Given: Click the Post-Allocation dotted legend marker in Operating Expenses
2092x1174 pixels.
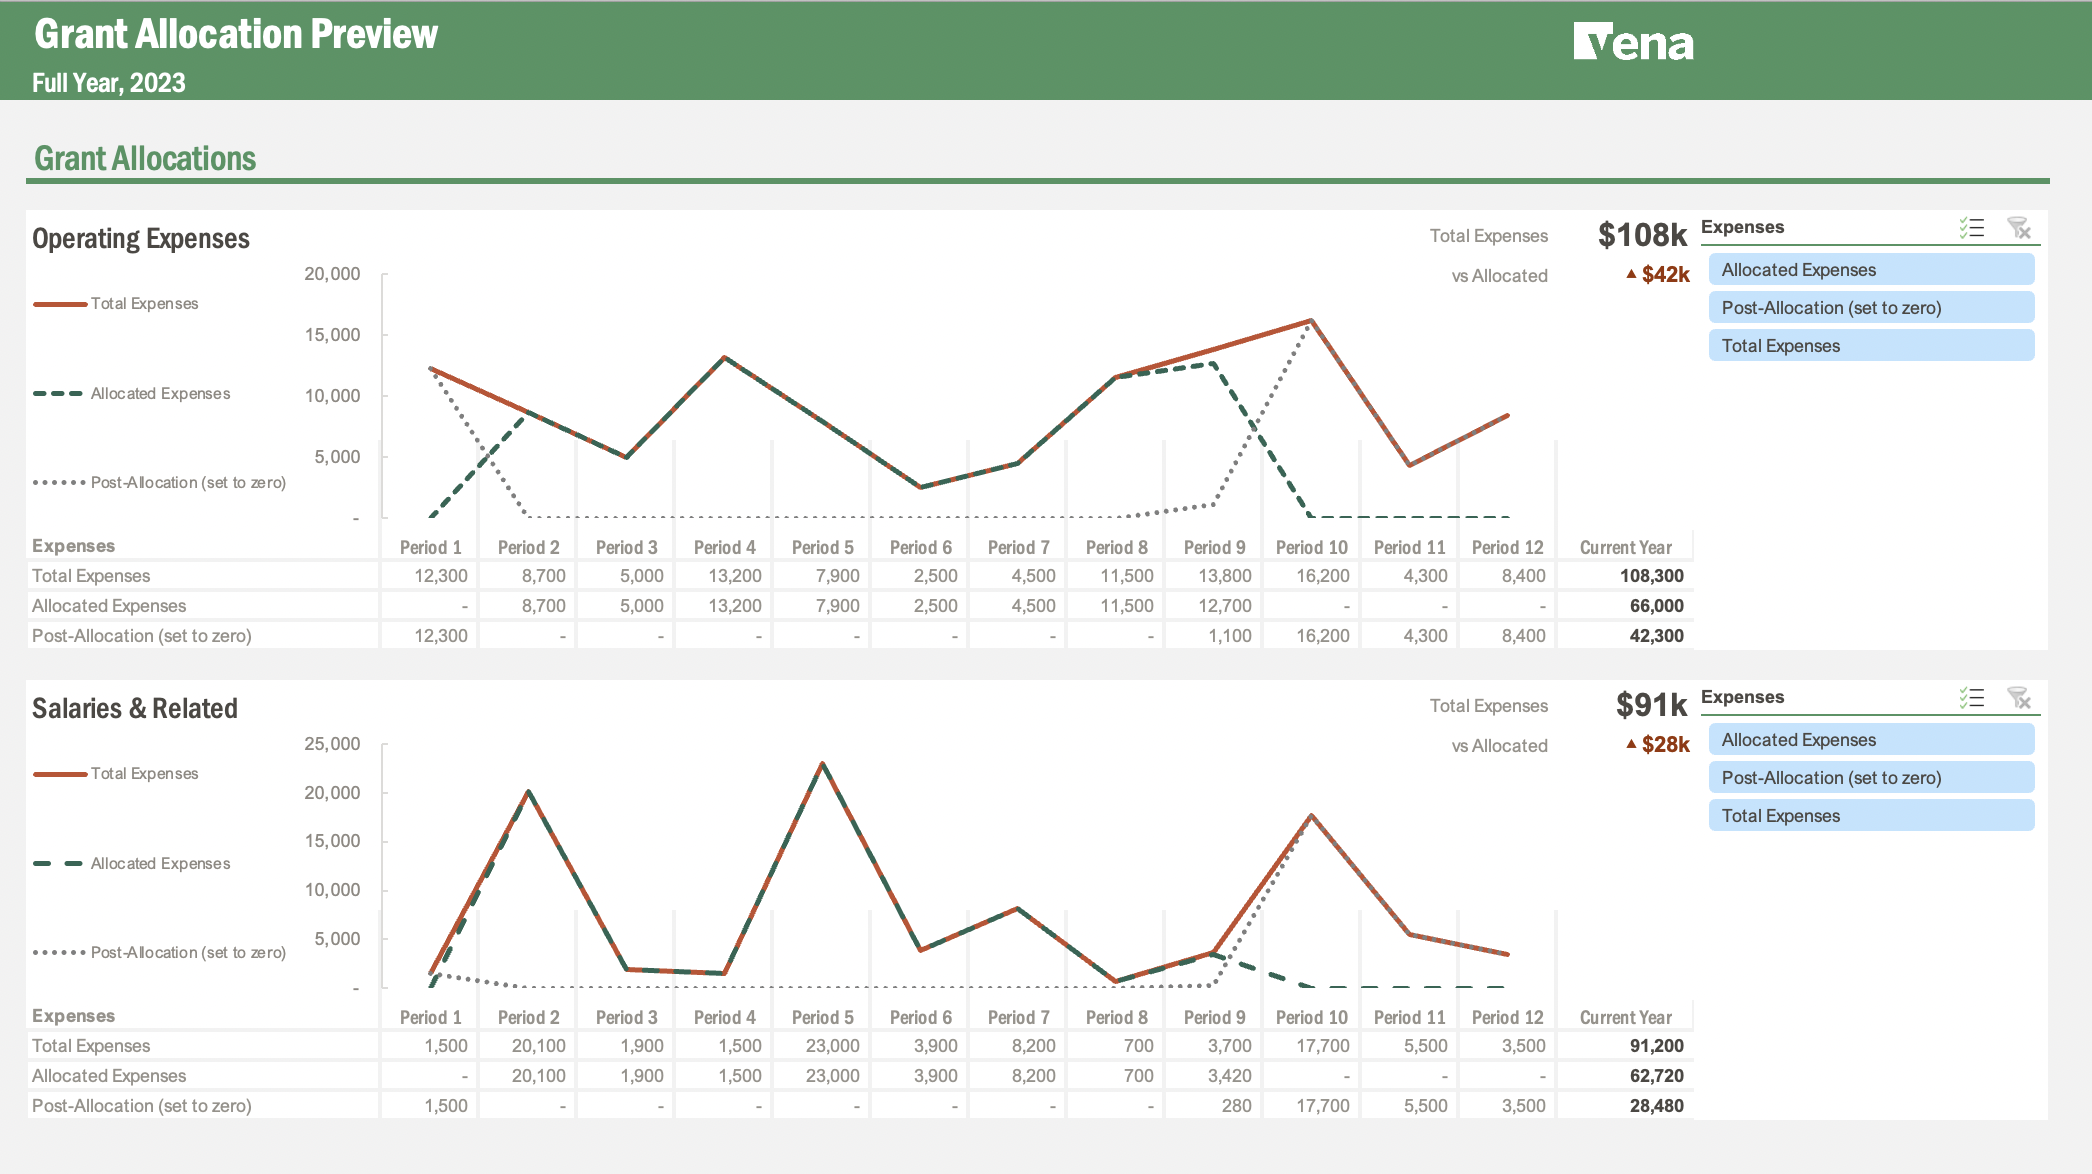Looking at the screenshot, I should (x=58, y=482).
